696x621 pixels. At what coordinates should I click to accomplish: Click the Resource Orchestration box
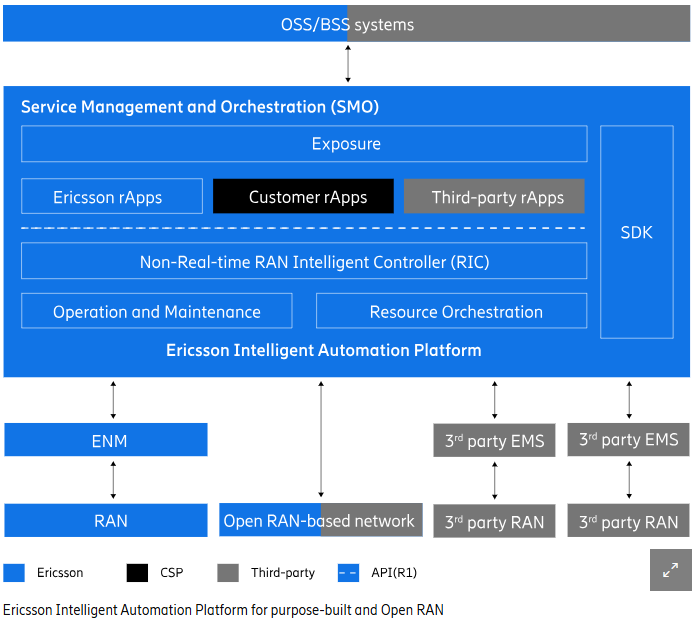[x=451, y=311]
